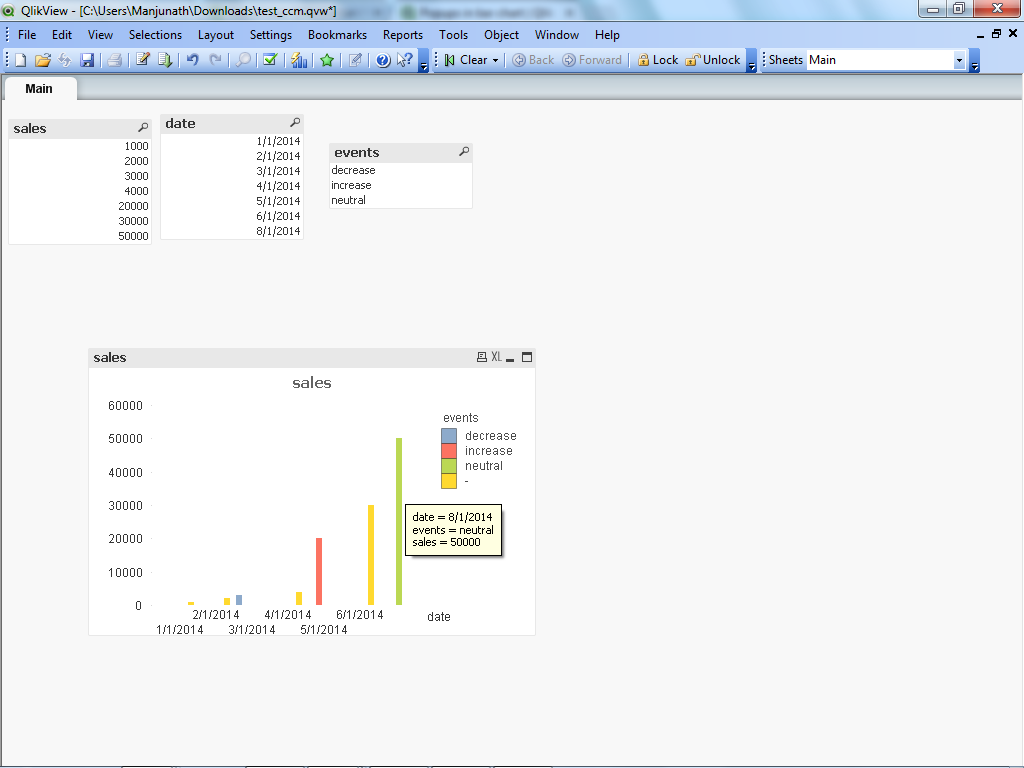
Task: Add a bookmark using the green star icon
Action: coord(327,60)
